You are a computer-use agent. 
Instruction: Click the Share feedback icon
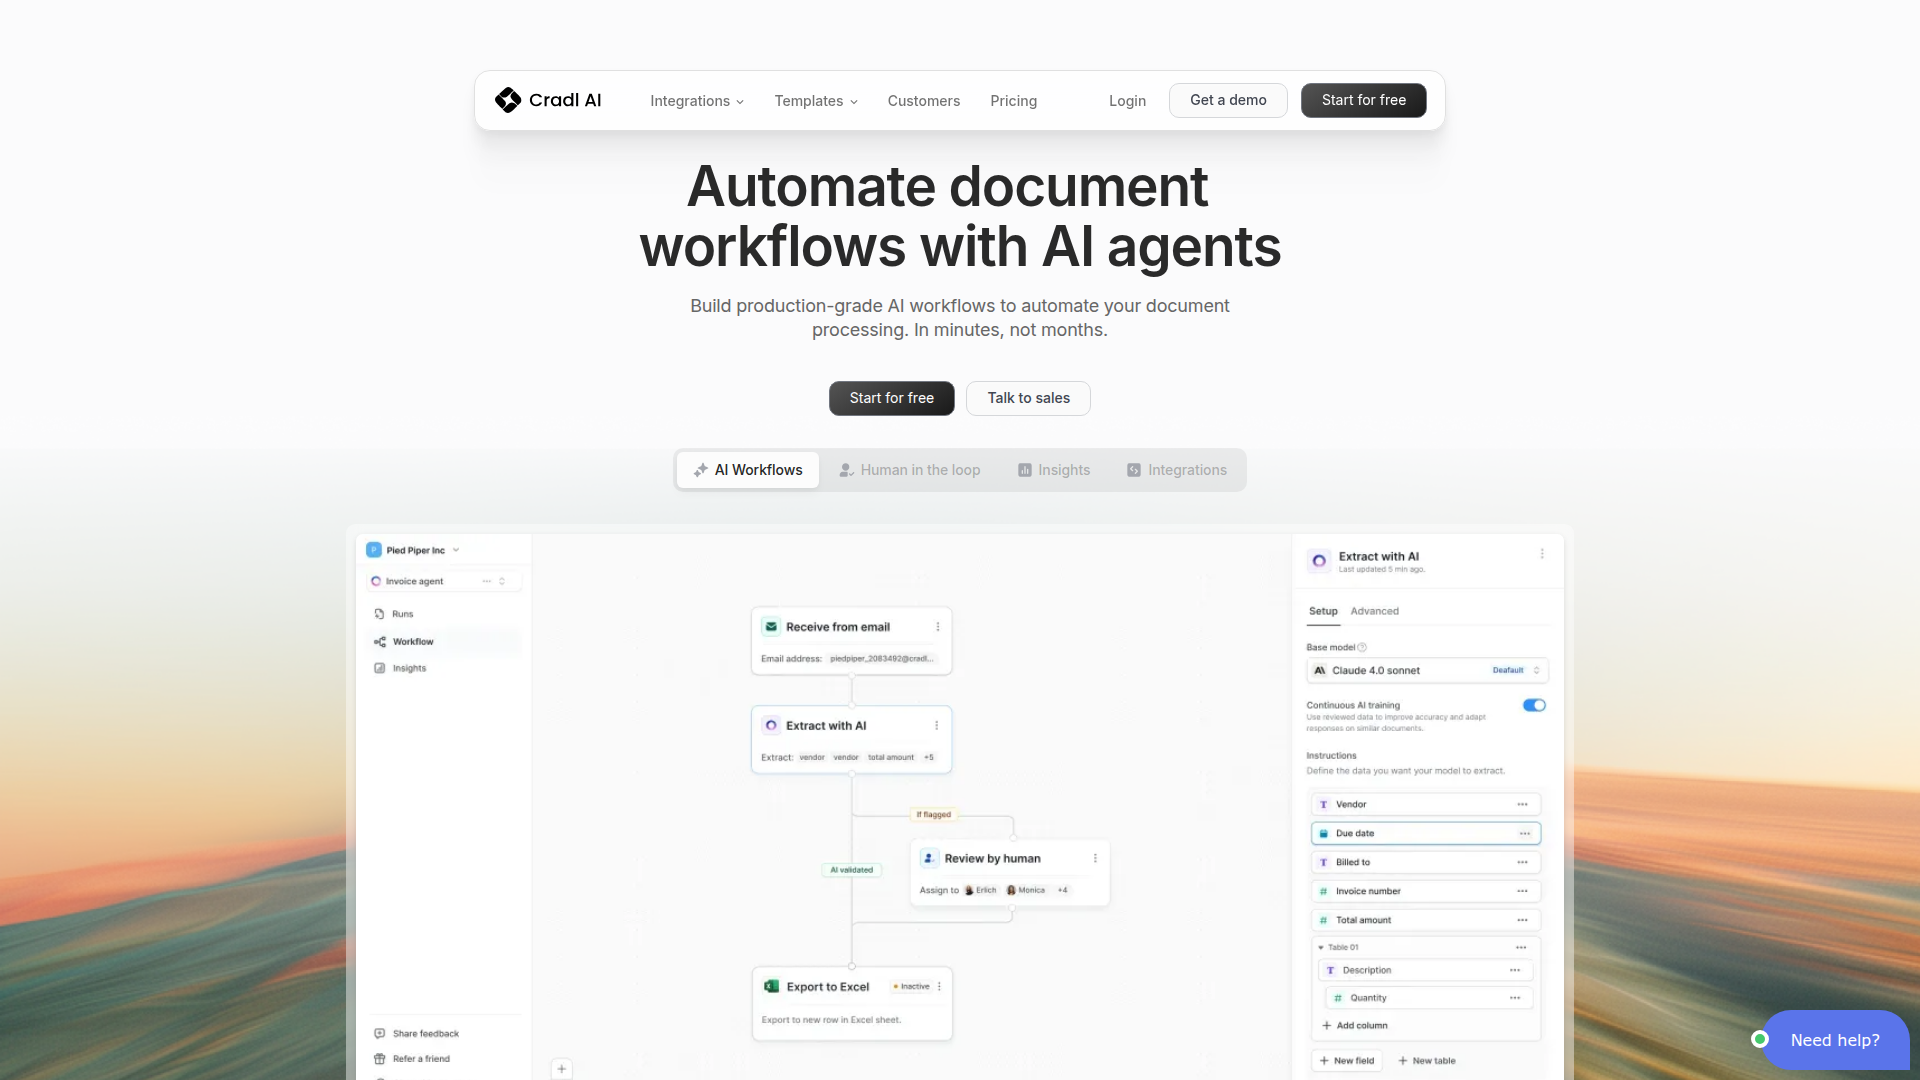[x=380, y=1034]
